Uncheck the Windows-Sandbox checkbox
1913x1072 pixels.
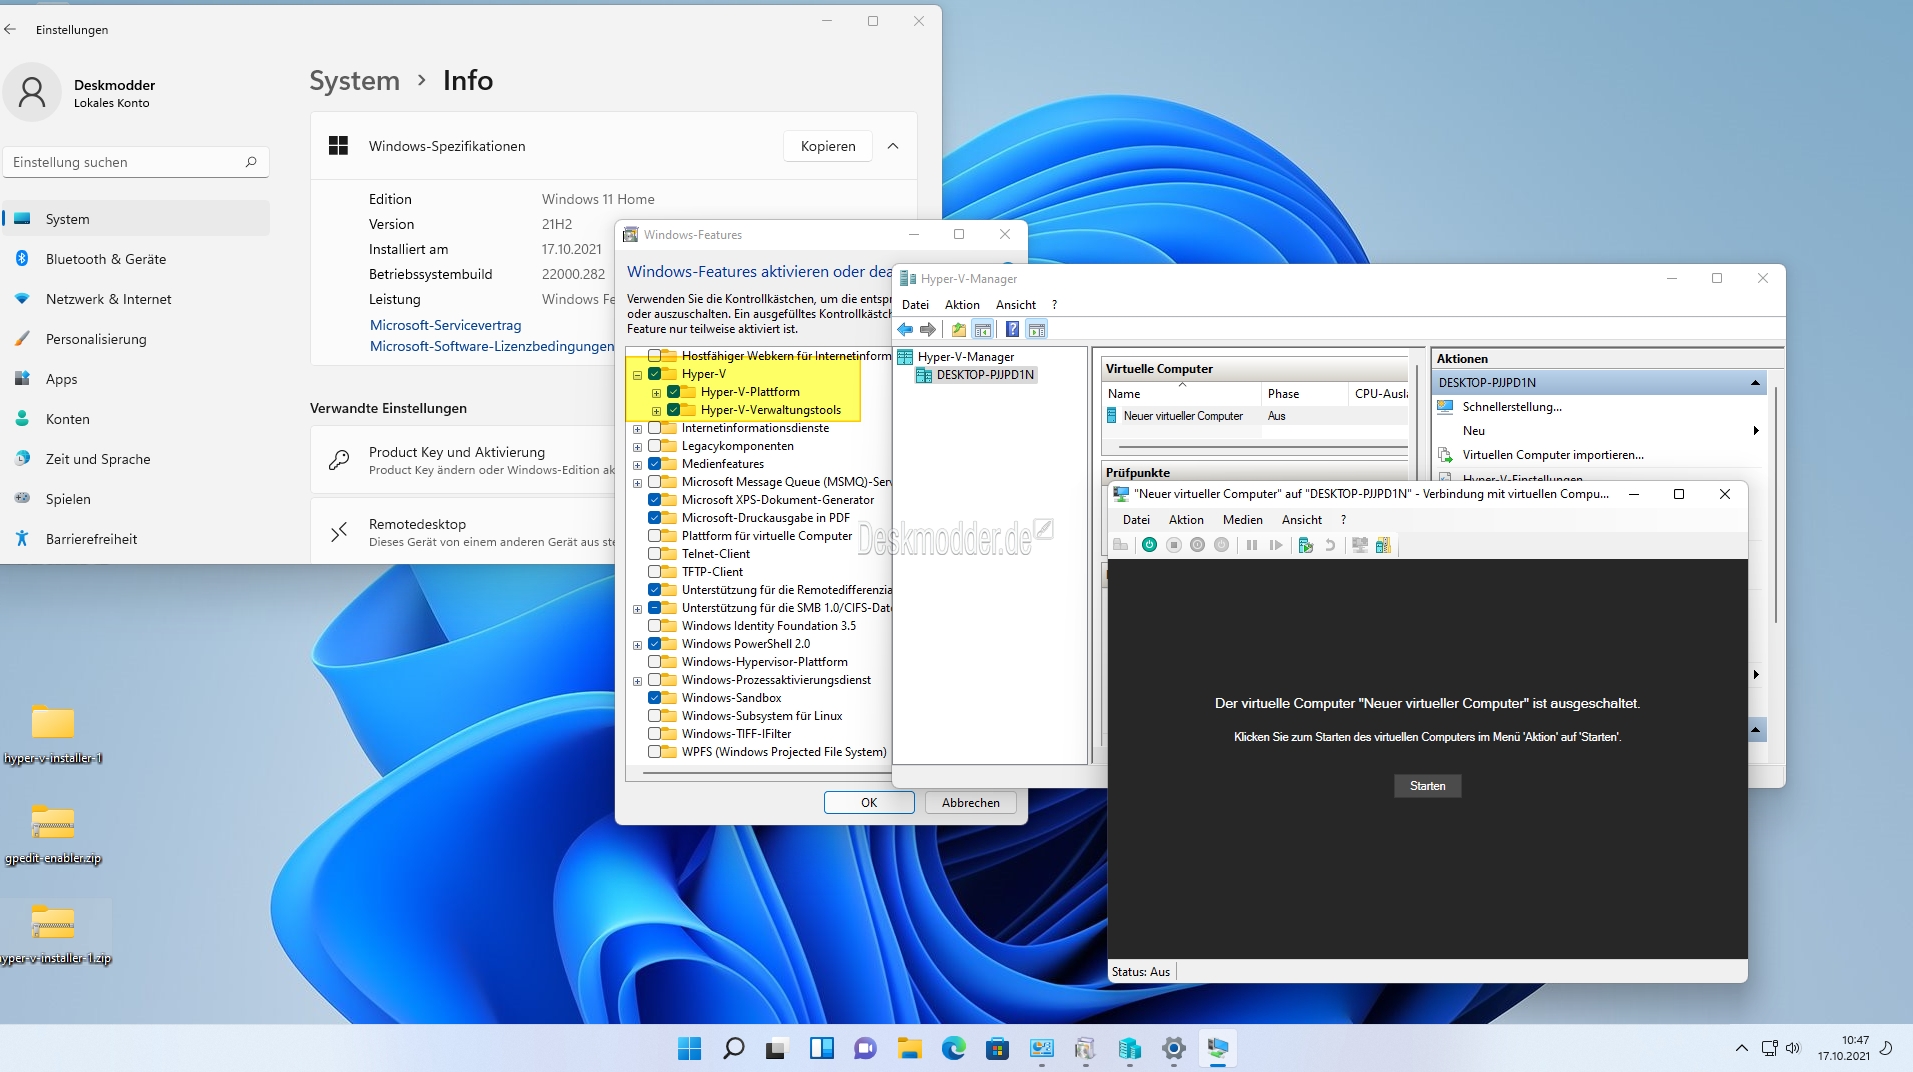pos(655,698)
